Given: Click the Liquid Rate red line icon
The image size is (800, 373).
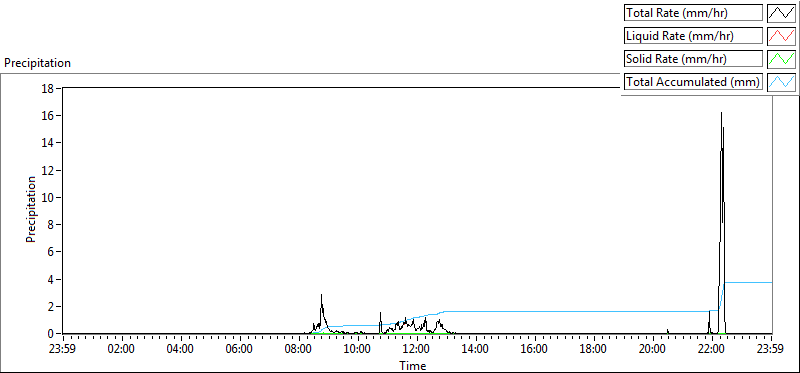Looking at the screenshot, I should (x=781, y=36).
